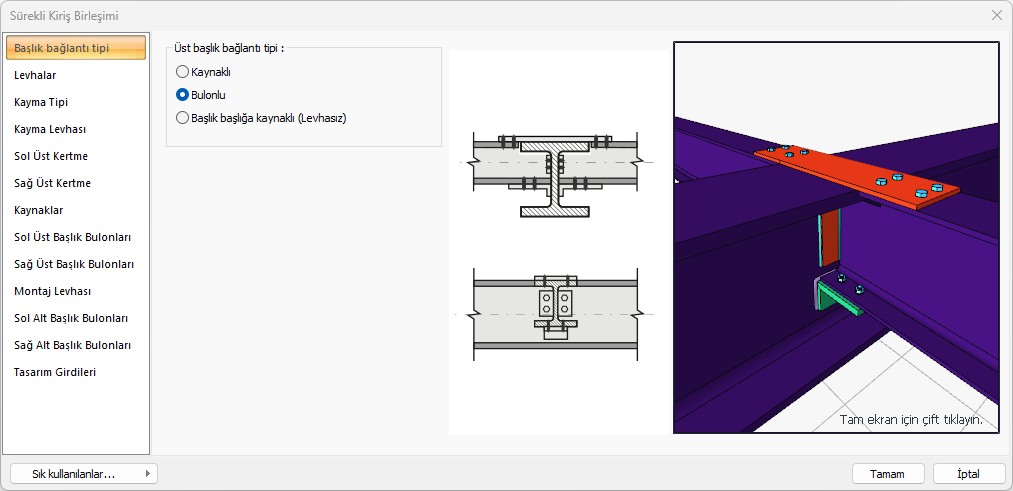Open Sol Alt Başlık Bulonları settings
The width and height of the screenshot is (1013, 491).
pos(71,318)
